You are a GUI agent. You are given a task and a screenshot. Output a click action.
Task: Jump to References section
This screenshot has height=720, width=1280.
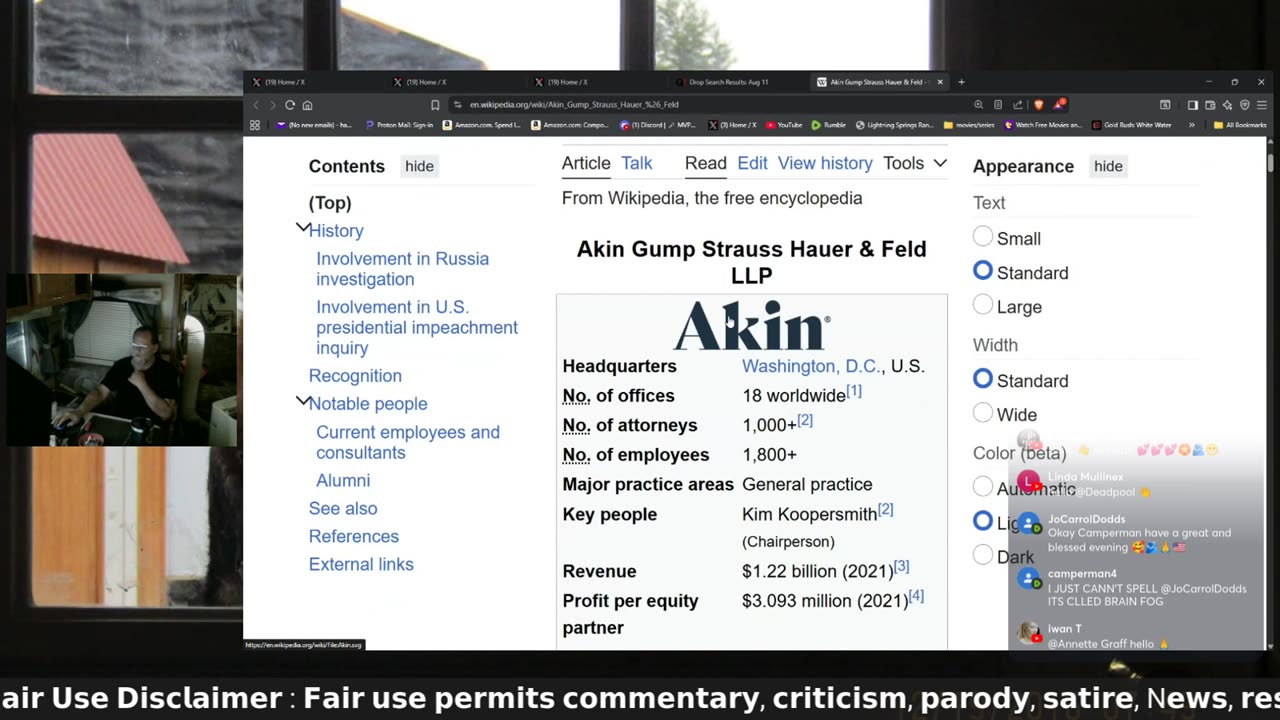click(x=354, y=536)
